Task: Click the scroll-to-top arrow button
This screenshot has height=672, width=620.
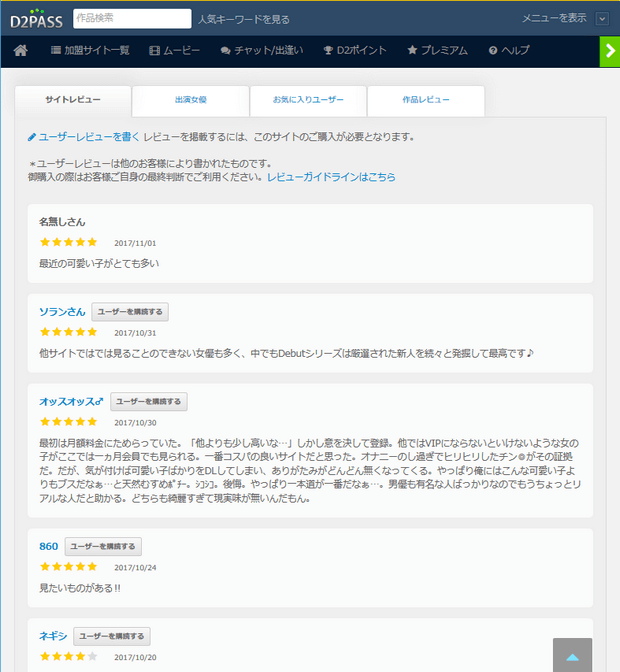Action: pyautogui.click(x=572, y=656)
